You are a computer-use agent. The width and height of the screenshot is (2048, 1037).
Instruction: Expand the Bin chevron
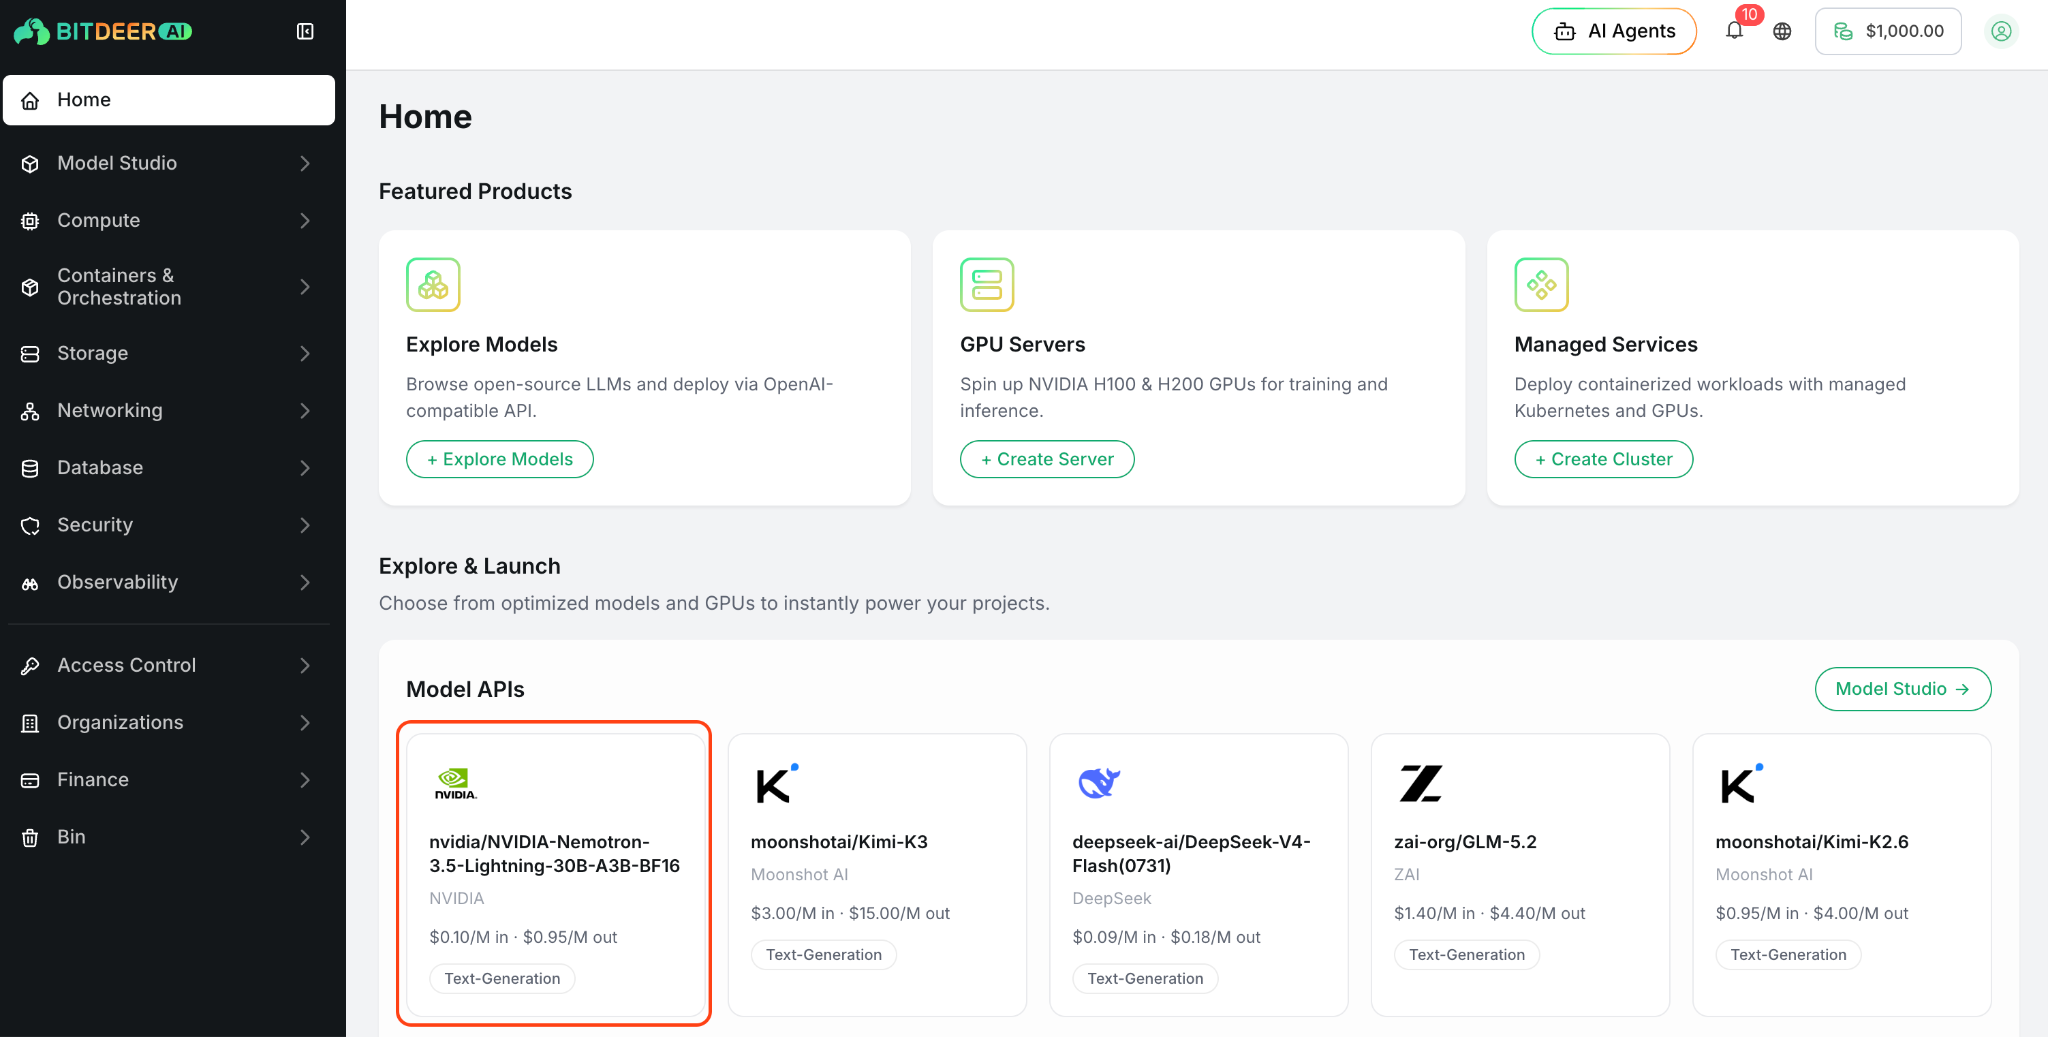(x=305, y=837)
